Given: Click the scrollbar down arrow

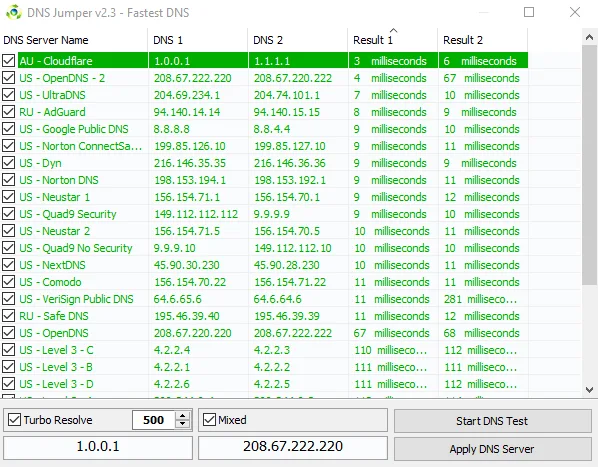Looking at the screenshot, I should (x=589, y=390).
